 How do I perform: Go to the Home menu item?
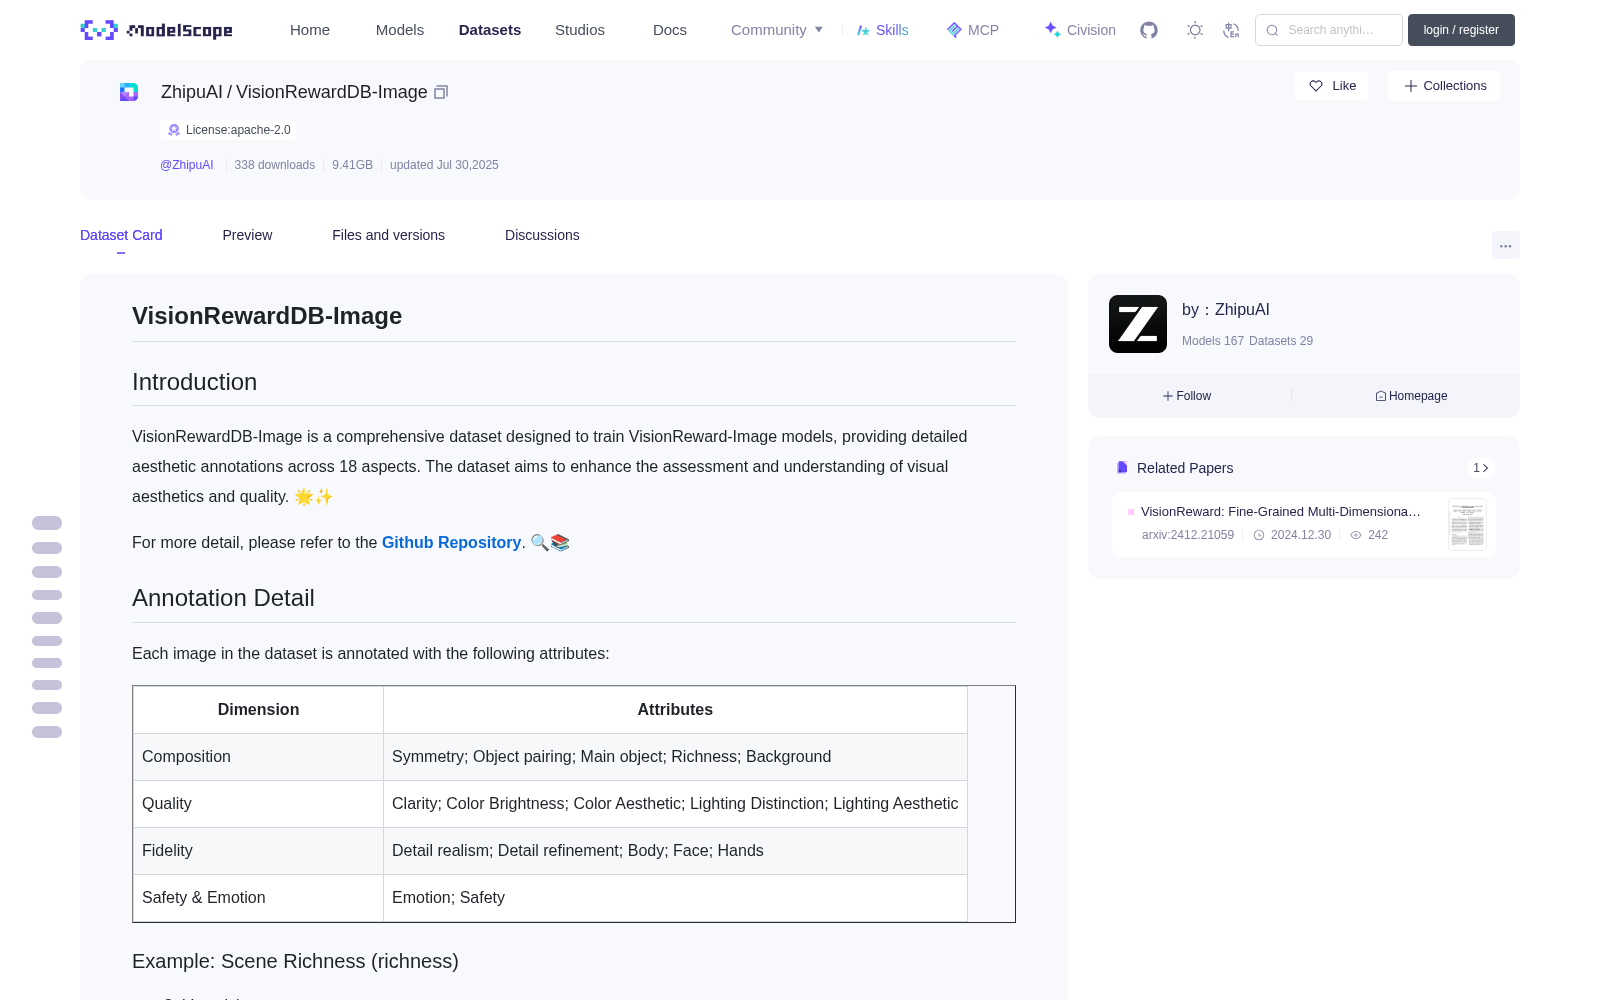[310, 30]
